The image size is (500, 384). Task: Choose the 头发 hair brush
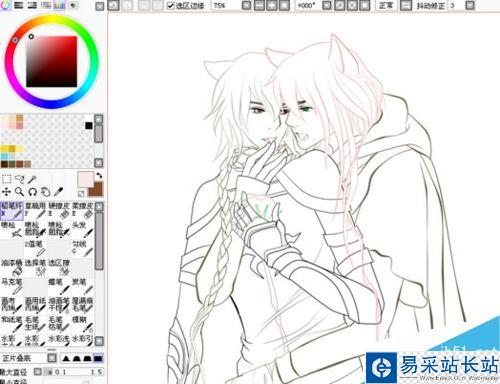click(x=83, y=229)
